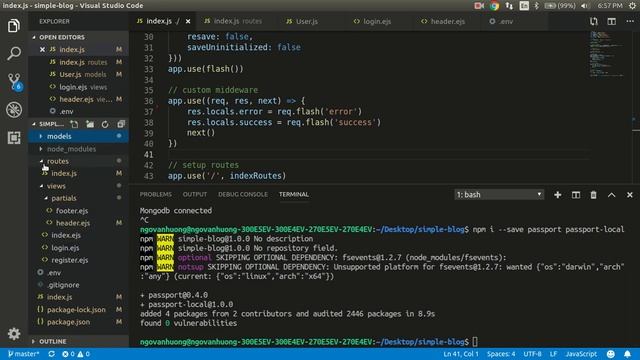This screenshot has height=360, width=640.
Task: Open User.js models in Open Editors
Action: (x=78, y=74)
